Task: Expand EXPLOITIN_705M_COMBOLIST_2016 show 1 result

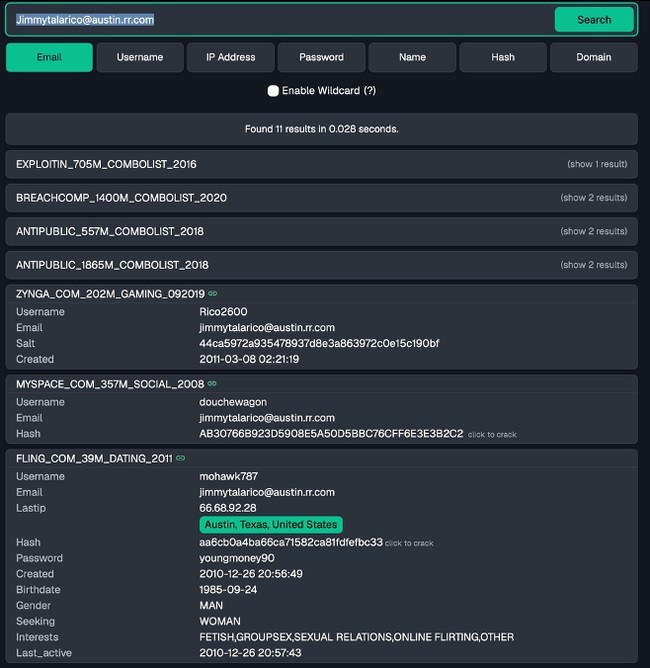Action: tap(597, 164)
